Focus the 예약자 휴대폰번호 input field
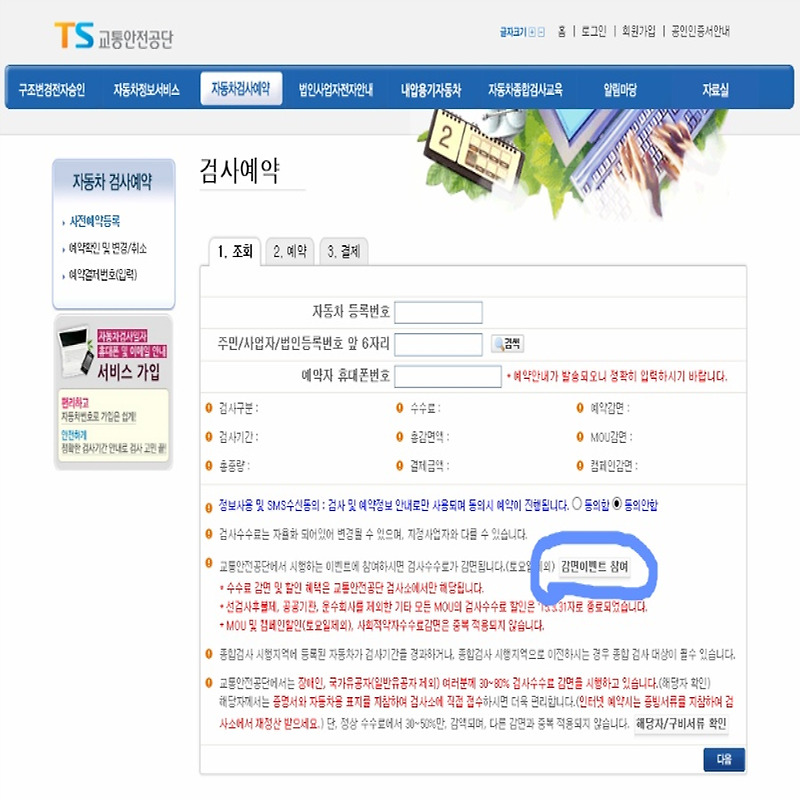 tap(448, 377)
